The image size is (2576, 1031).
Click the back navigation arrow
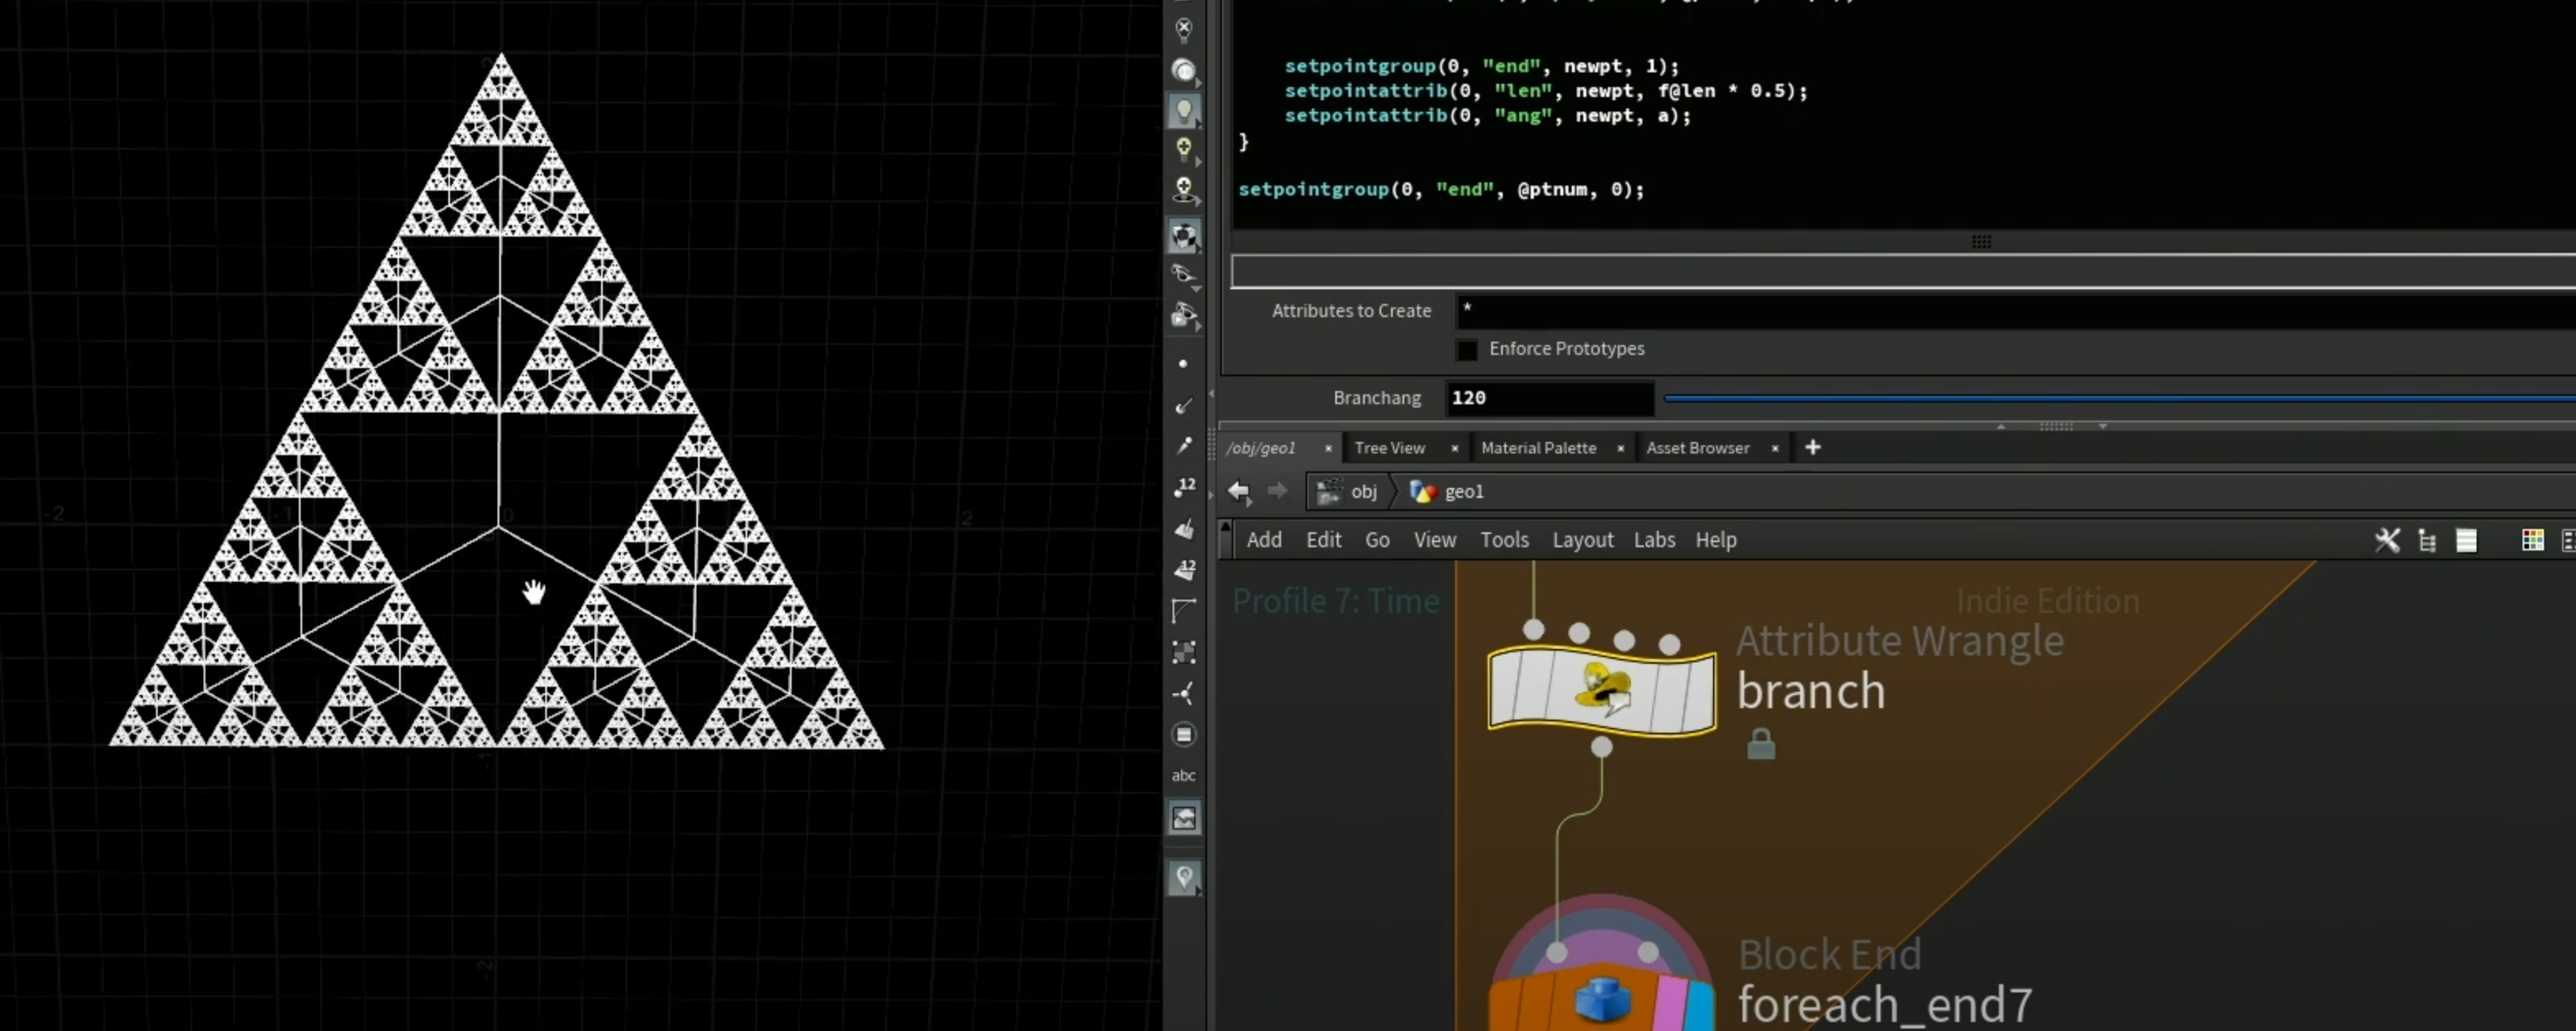pos(1239,491)
